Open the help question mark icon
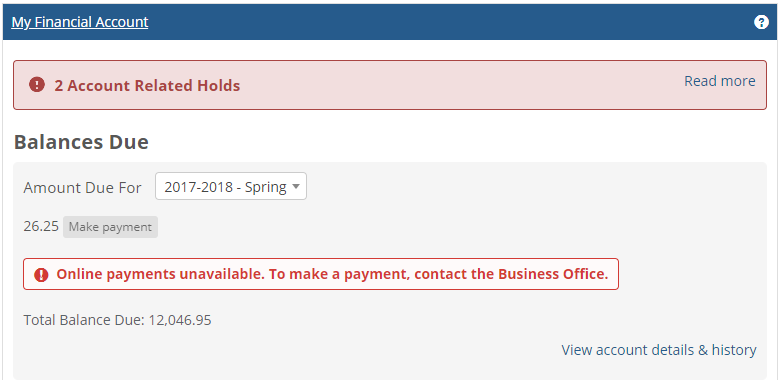 (761, 22)
